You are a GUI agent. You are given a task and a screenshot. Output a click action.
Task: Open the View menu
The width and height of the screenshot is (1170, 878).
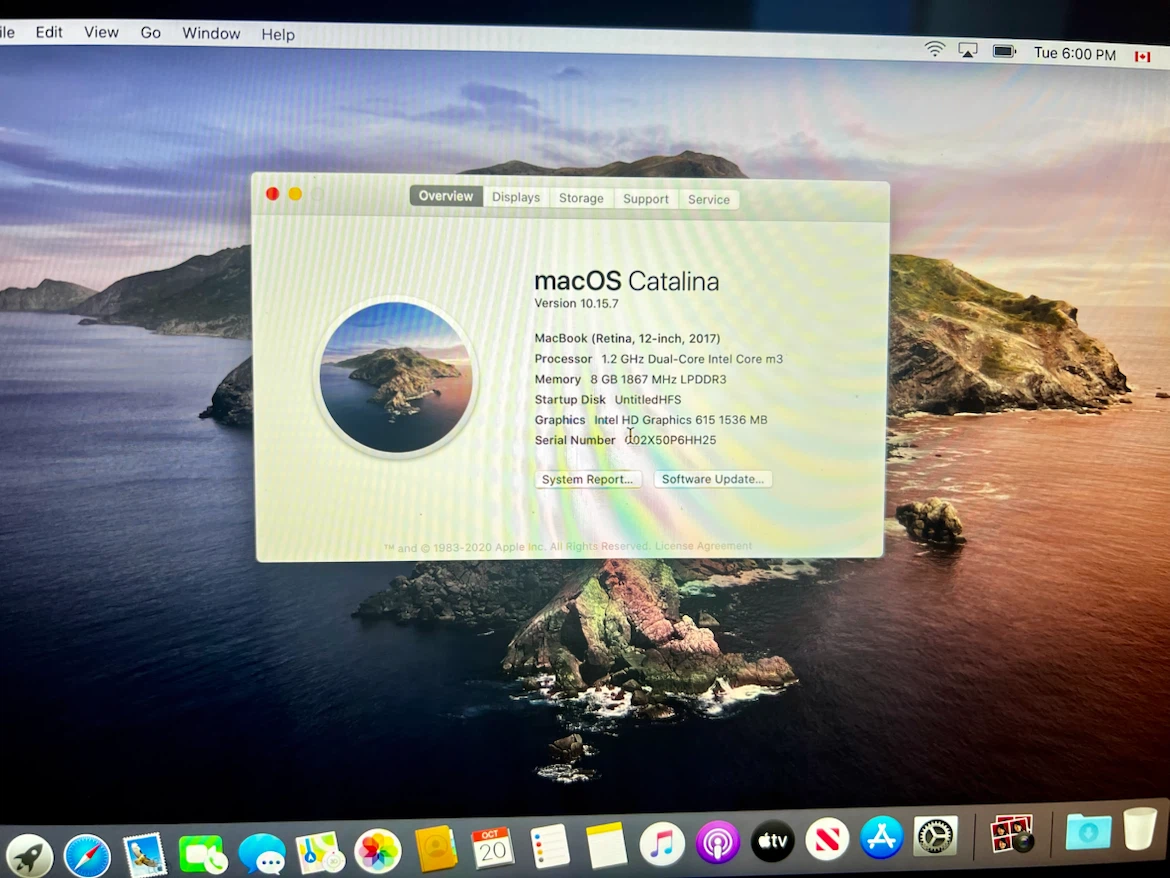(101, 32)
